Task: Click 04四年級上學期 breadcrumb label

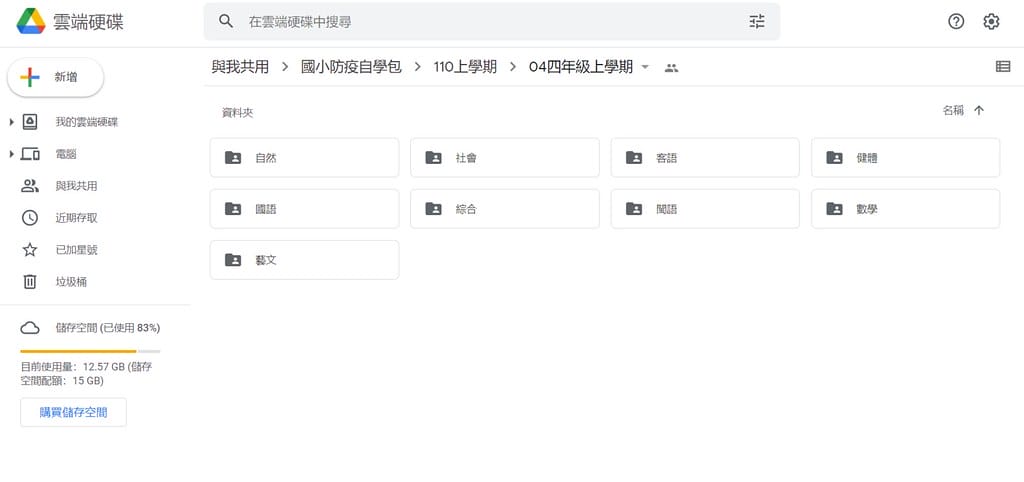Action: pos(581,67)
